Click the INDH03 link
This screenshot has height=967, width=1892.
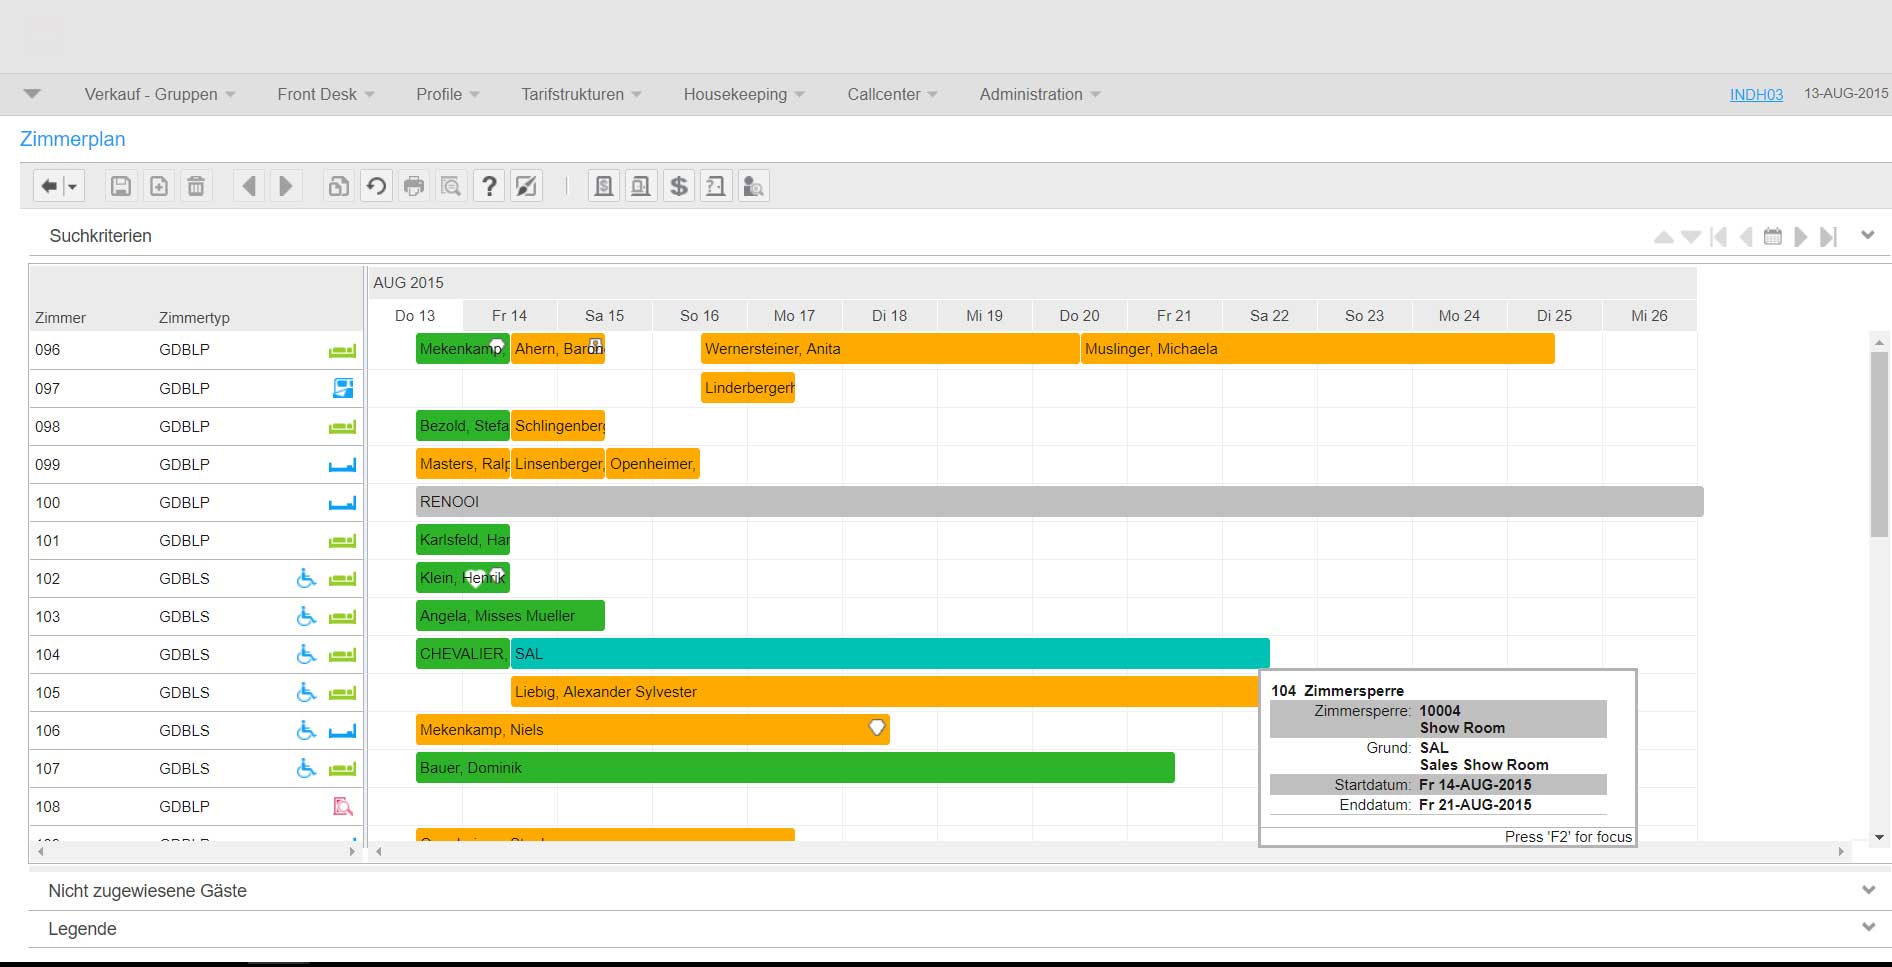(1756, 94)
